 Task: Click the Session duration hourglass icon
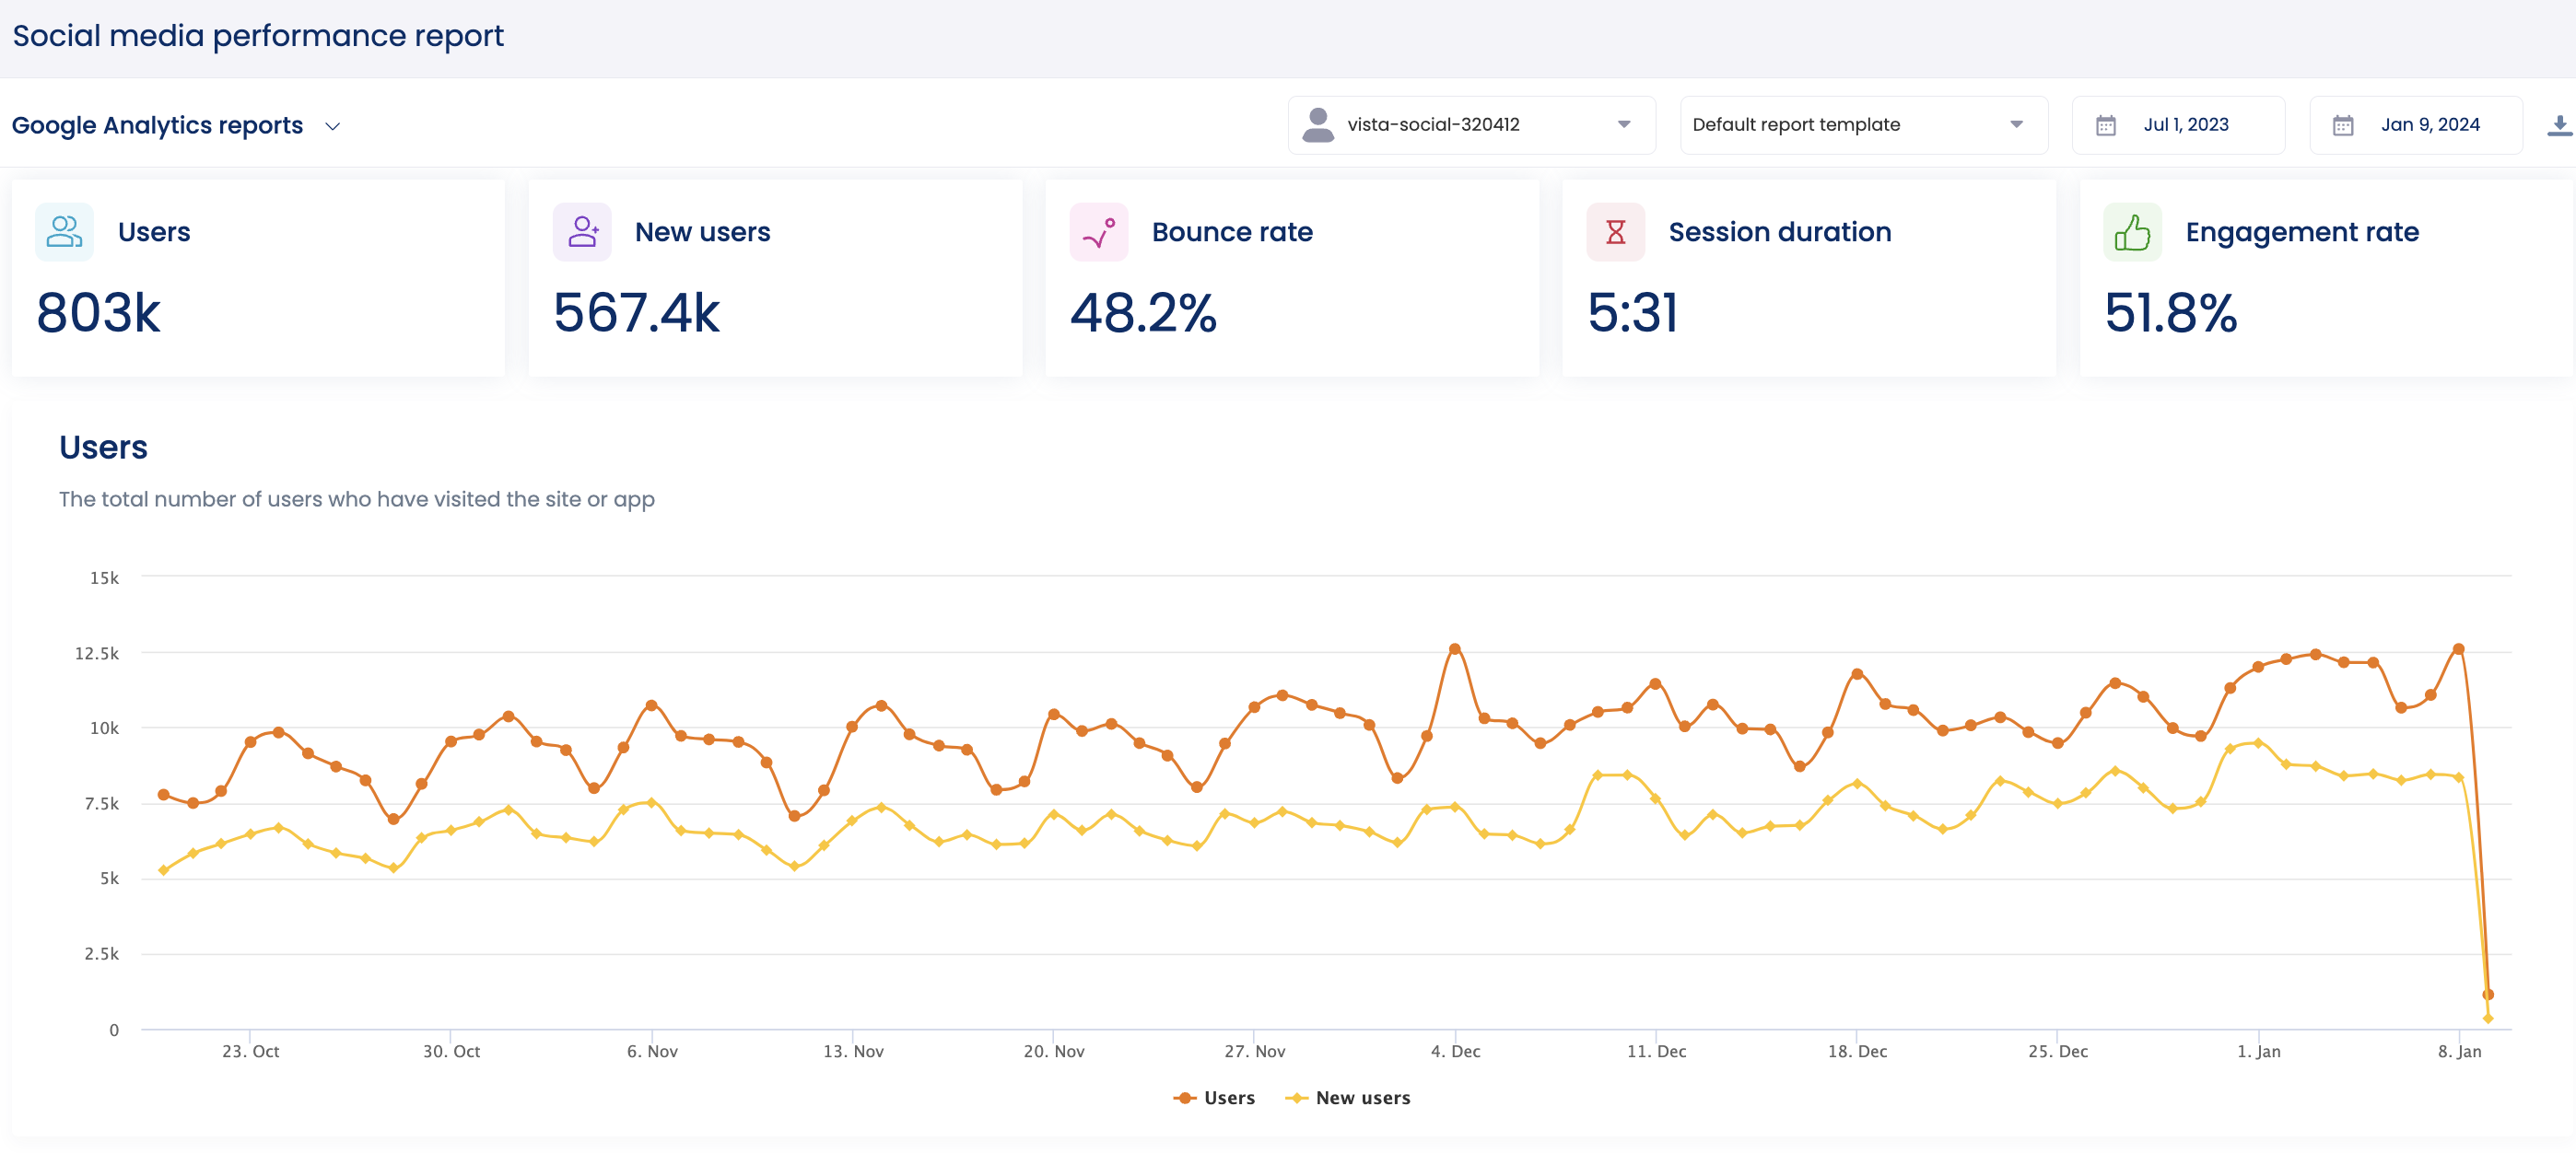click(1615, 231)
